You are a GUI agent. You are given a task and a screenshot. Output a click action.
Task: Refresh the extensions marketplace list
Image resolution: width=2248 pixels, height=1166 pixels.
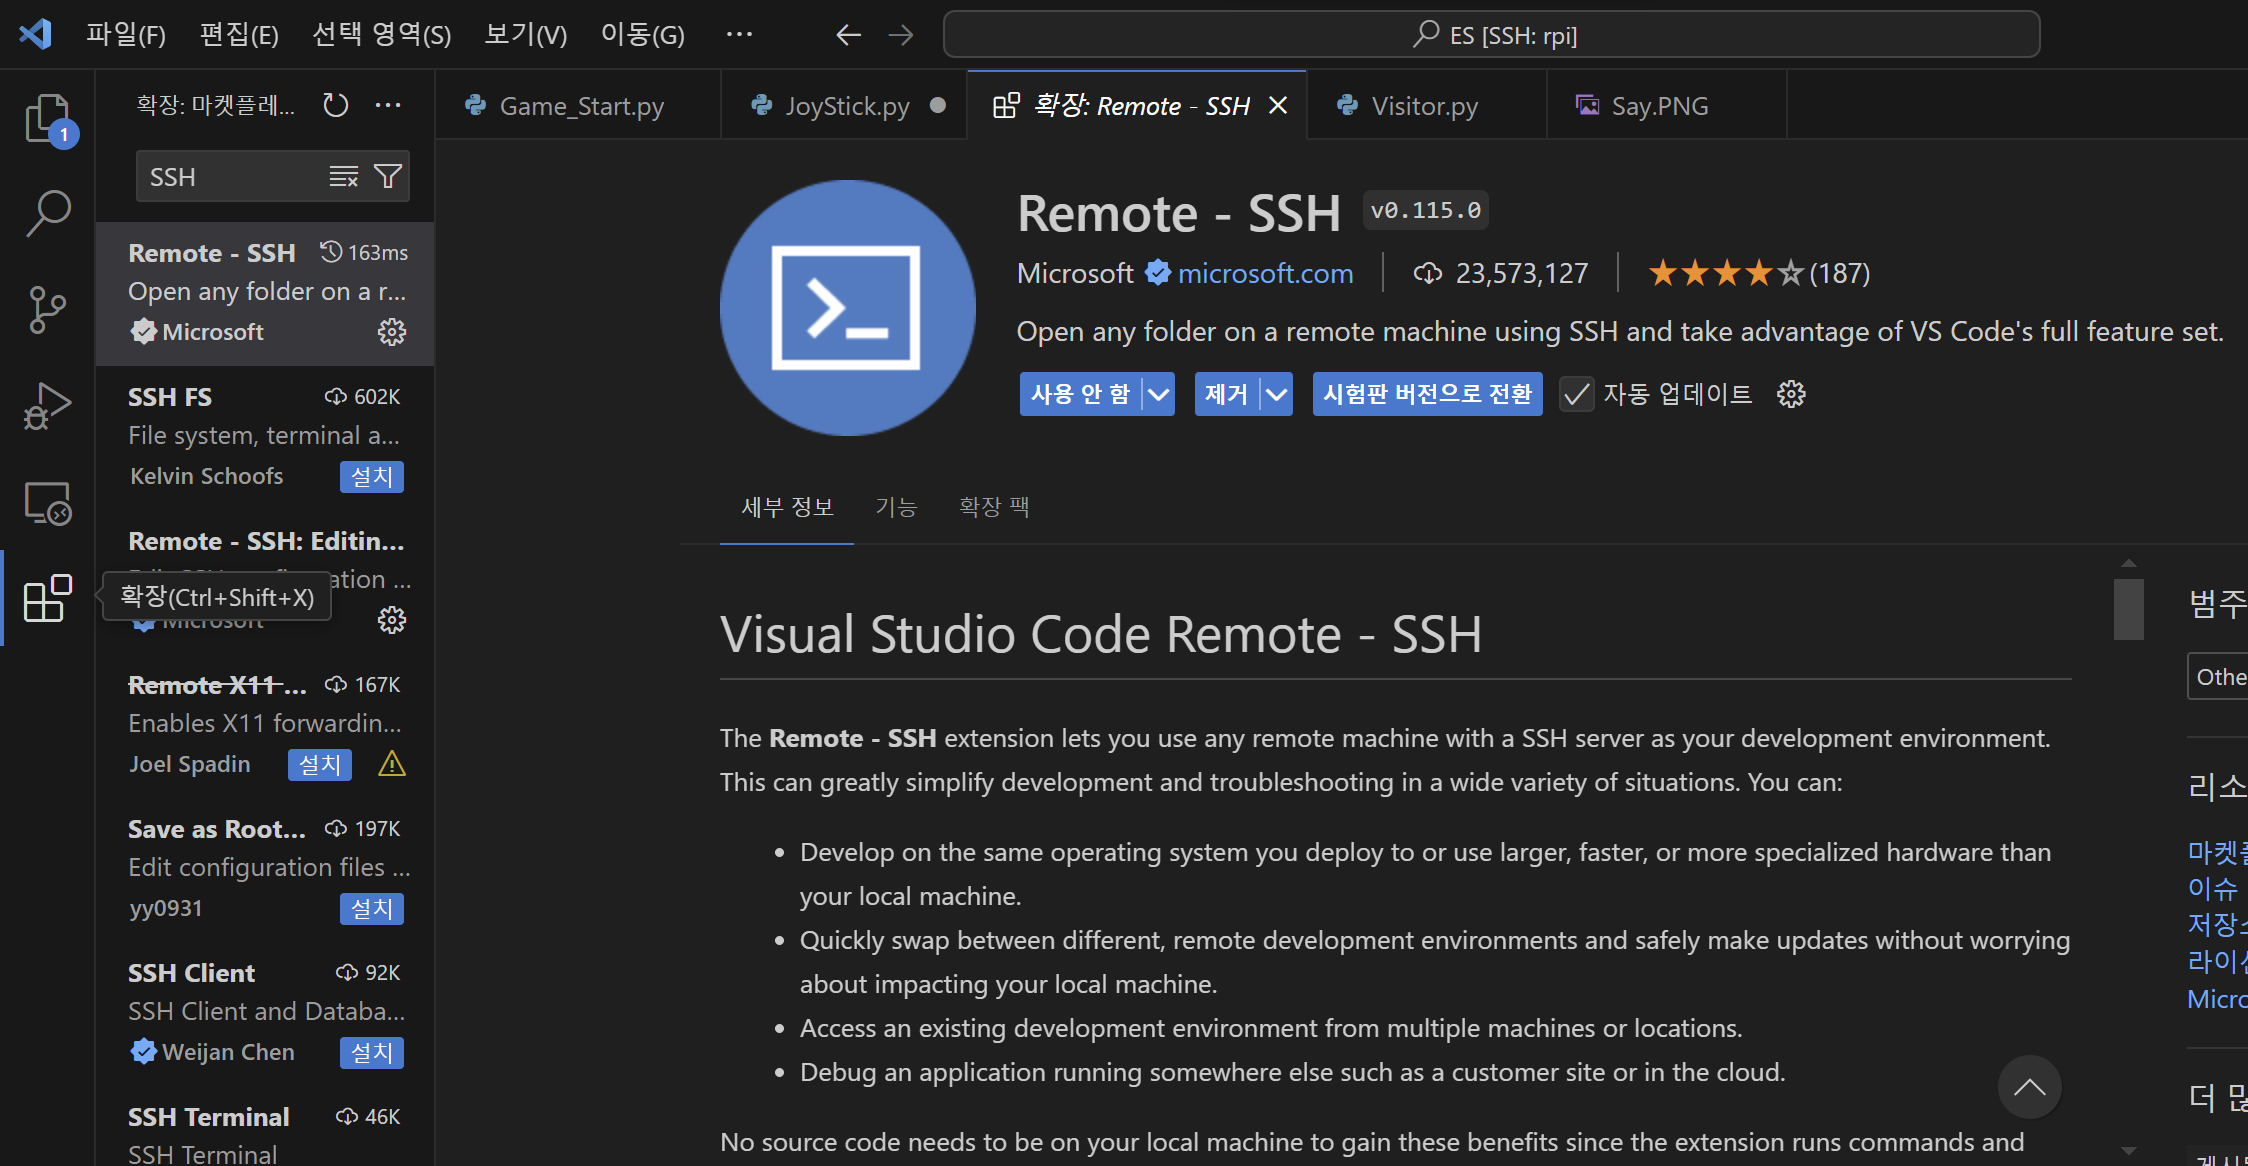336,105
